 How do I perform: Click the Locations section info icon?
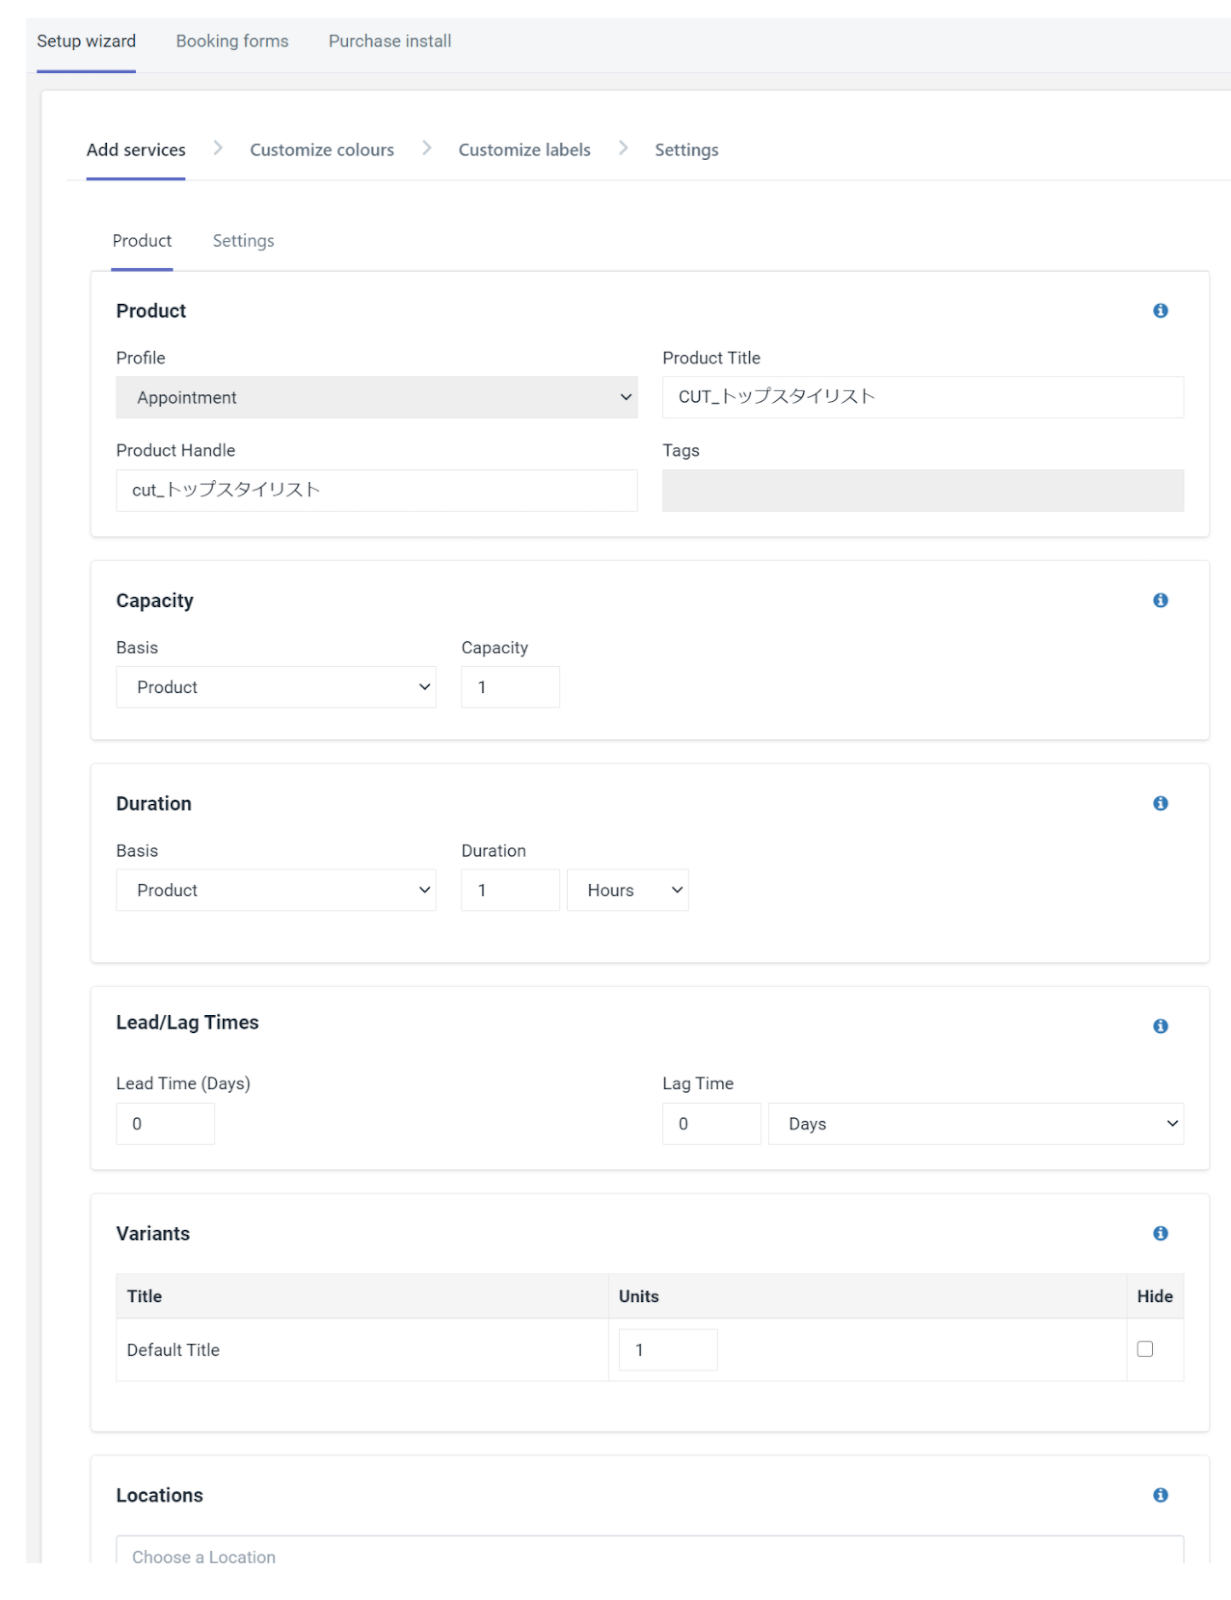point(1160,1495)
